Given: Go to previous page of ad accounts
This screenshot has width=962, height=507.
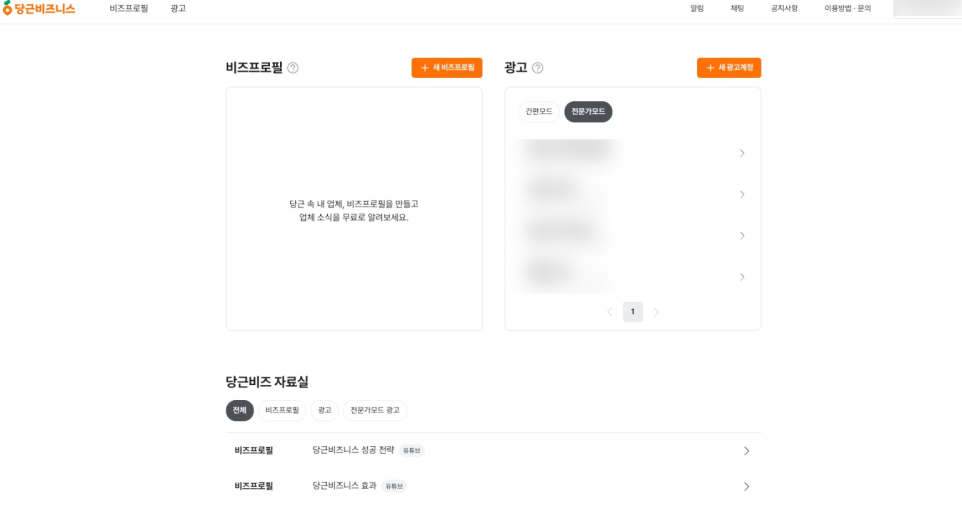Looking at the screenshot, I should pos(609,312).
